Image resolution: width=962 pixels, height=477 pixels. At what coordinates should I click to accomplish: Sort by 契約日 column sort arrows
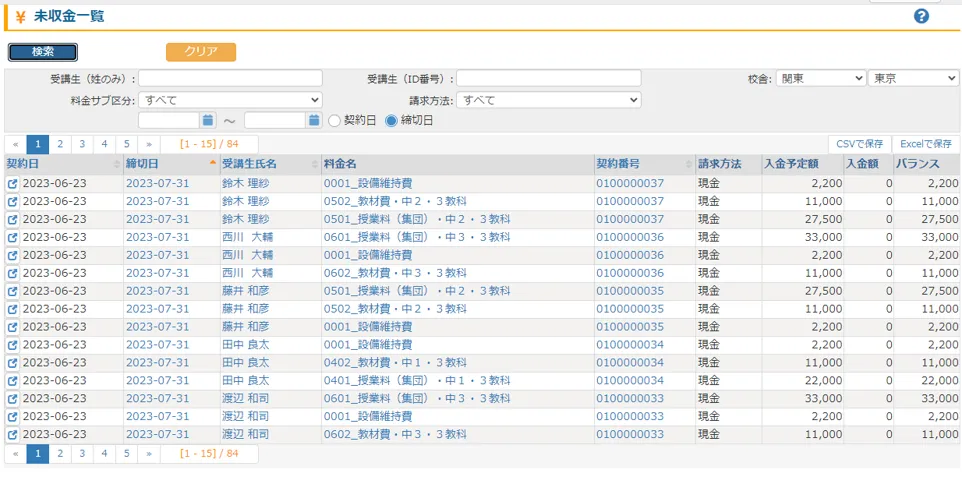click(117, 164)
